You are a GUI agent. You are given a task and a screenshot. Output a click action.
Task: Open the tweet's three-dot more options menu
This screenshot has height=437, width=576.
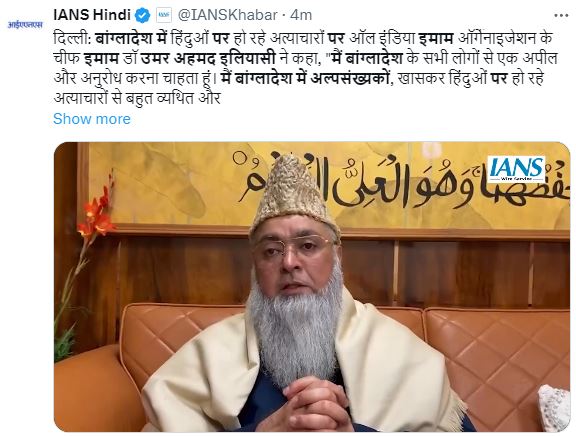click(561, 16)
